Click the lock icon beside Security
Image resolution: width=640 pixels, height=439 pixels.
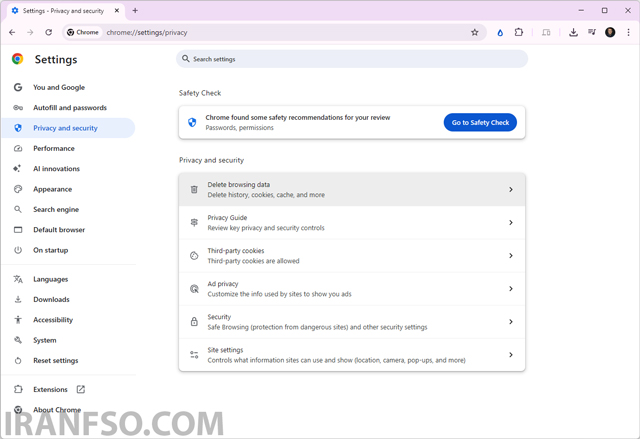(x=194, y=321)
